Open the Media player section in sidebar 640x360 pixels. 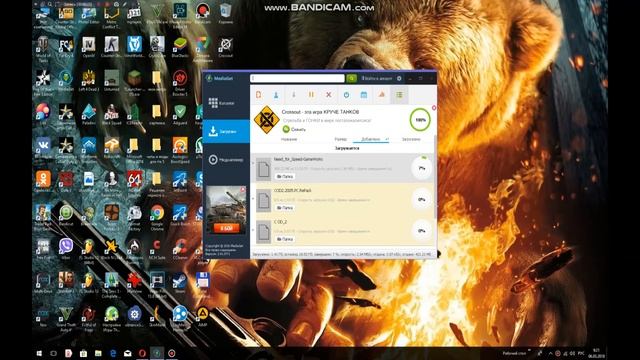click(x=226, y=160)
